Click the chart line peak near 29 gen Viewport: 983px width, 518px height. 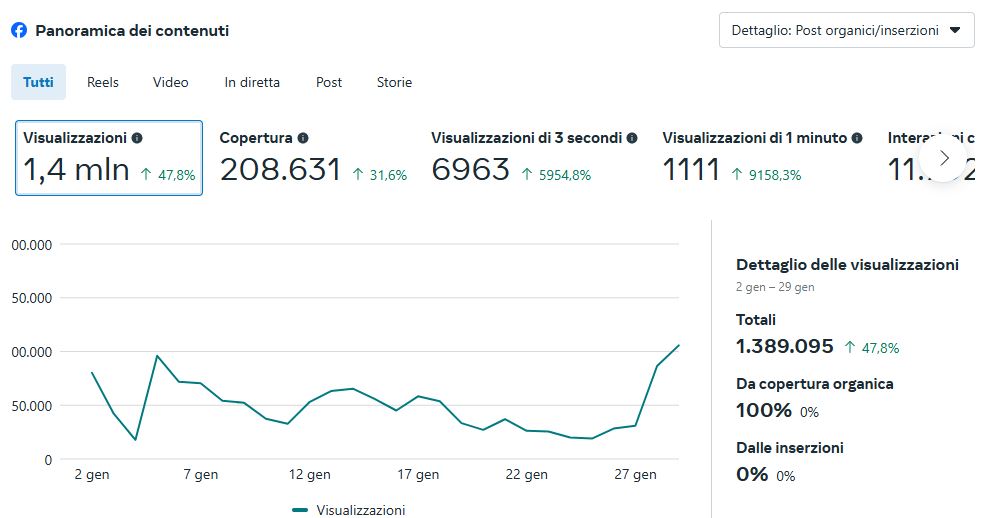tap(679, 345)
